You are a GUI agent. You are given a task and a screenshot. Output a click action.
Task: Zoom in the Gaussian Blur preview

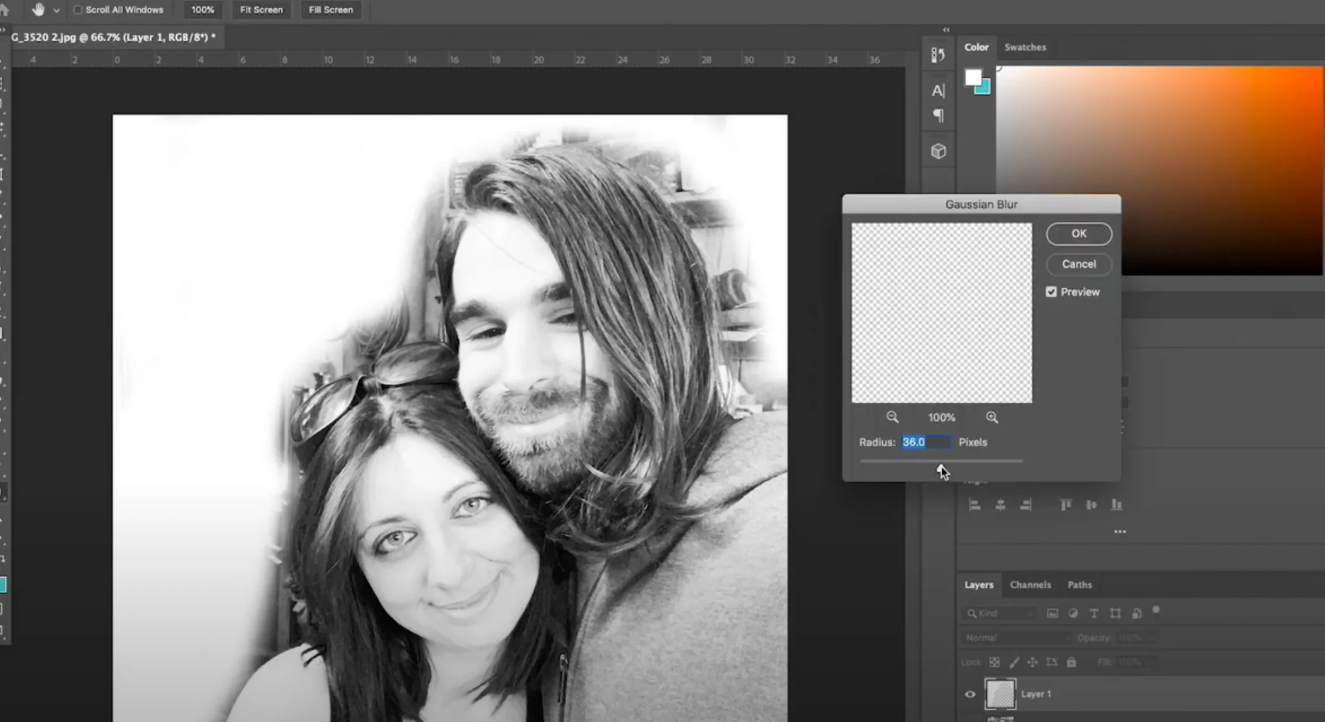[992, 417]
